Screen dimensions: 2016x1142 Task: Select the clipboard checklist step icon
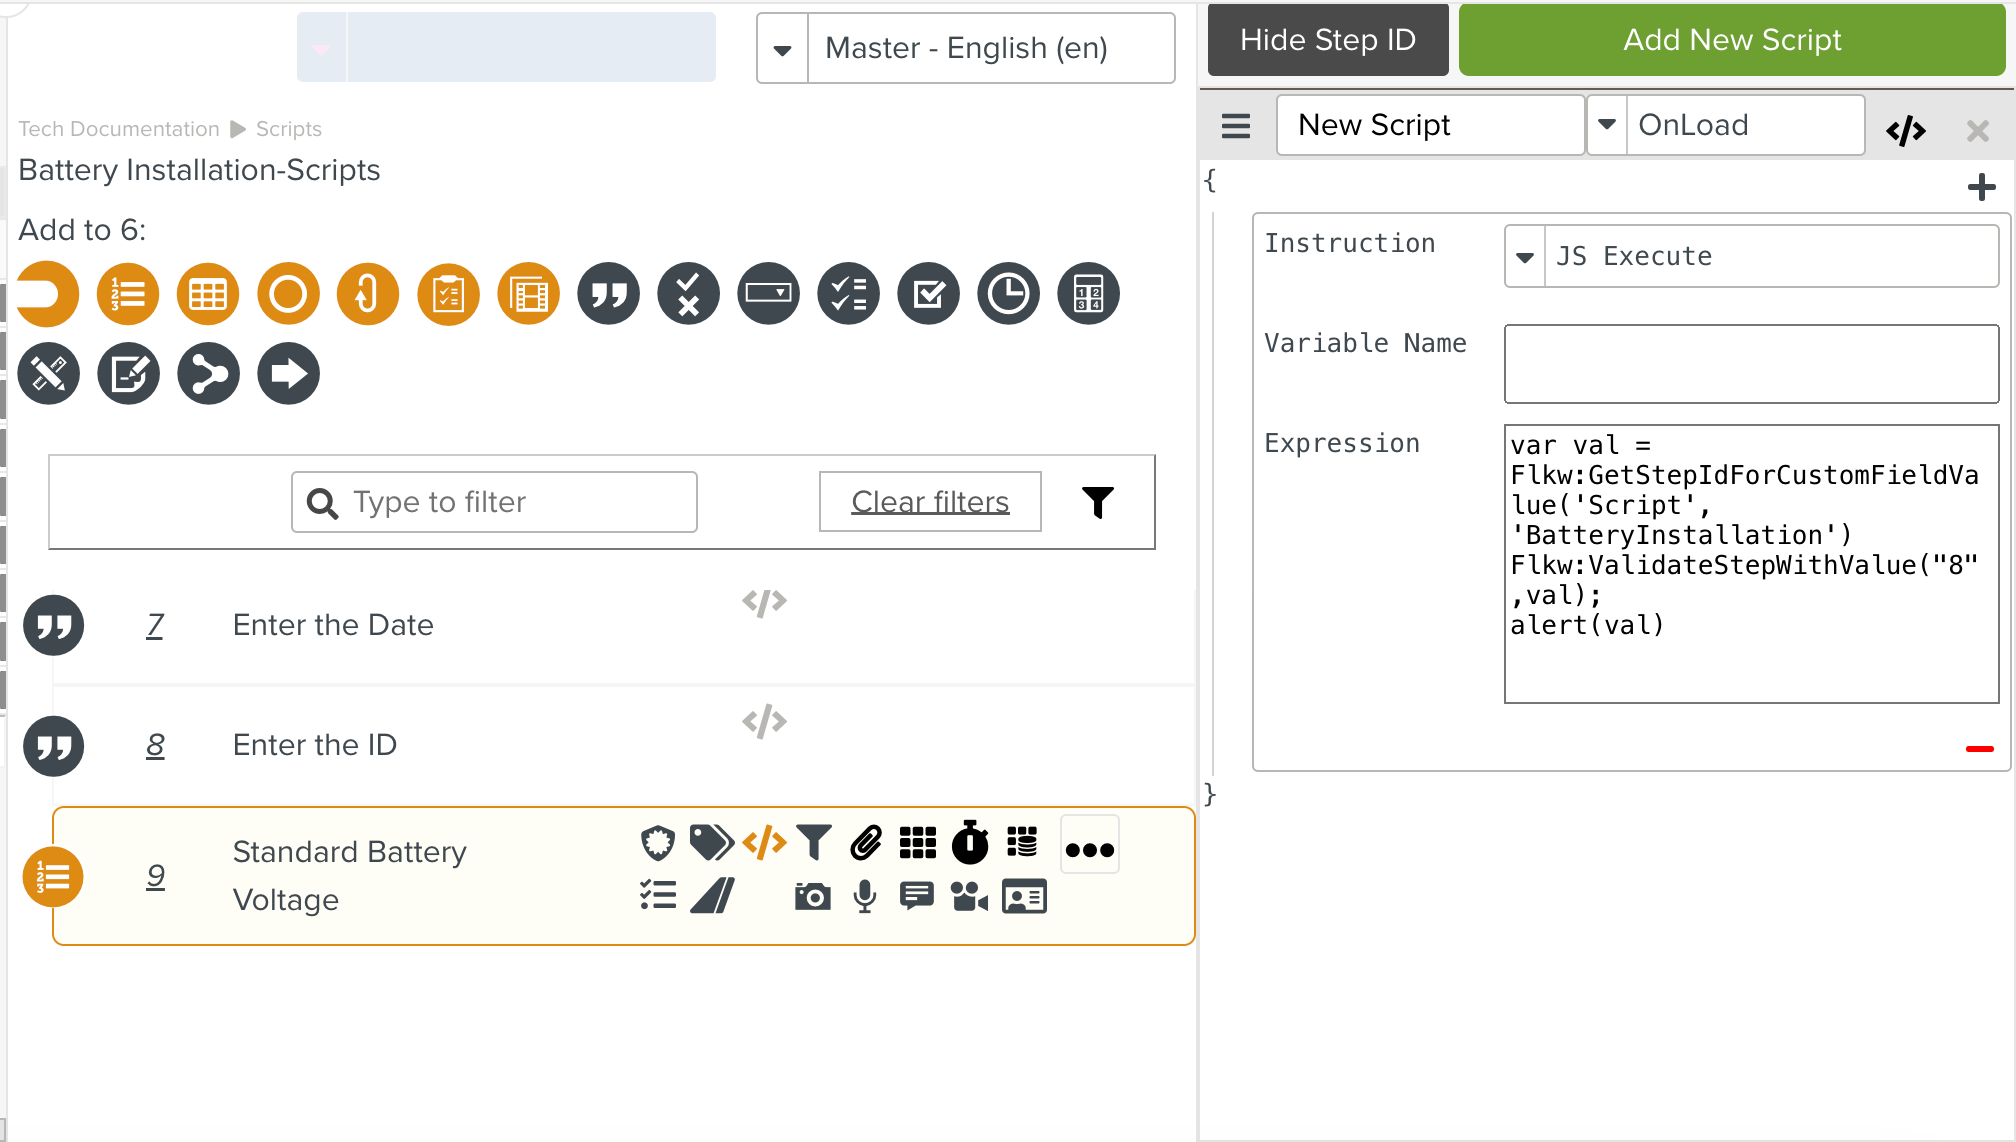coord(447,293)
